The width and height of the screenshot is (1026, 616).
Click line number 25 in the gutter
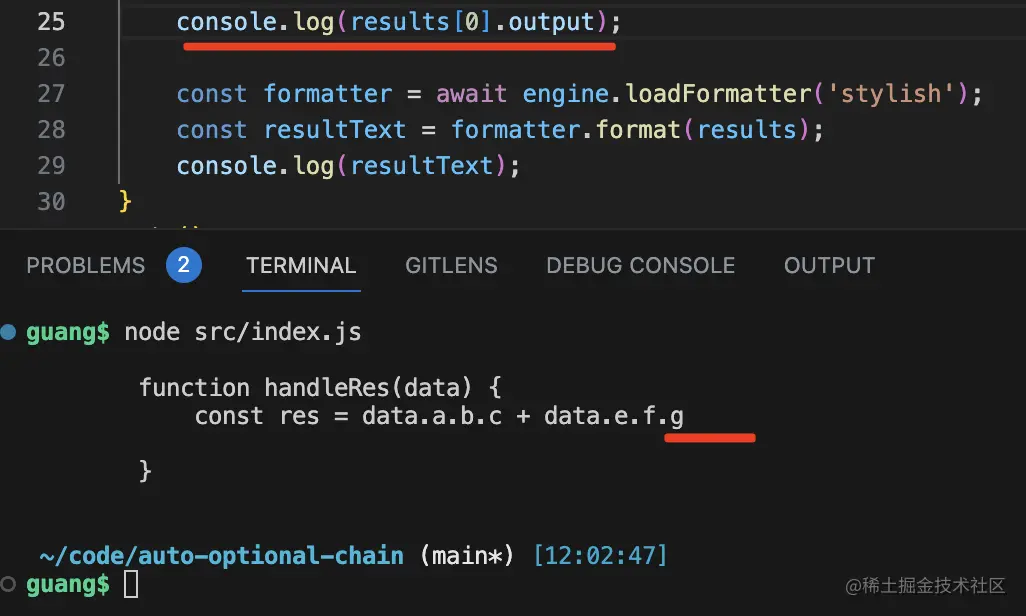(x=51, y=21)
